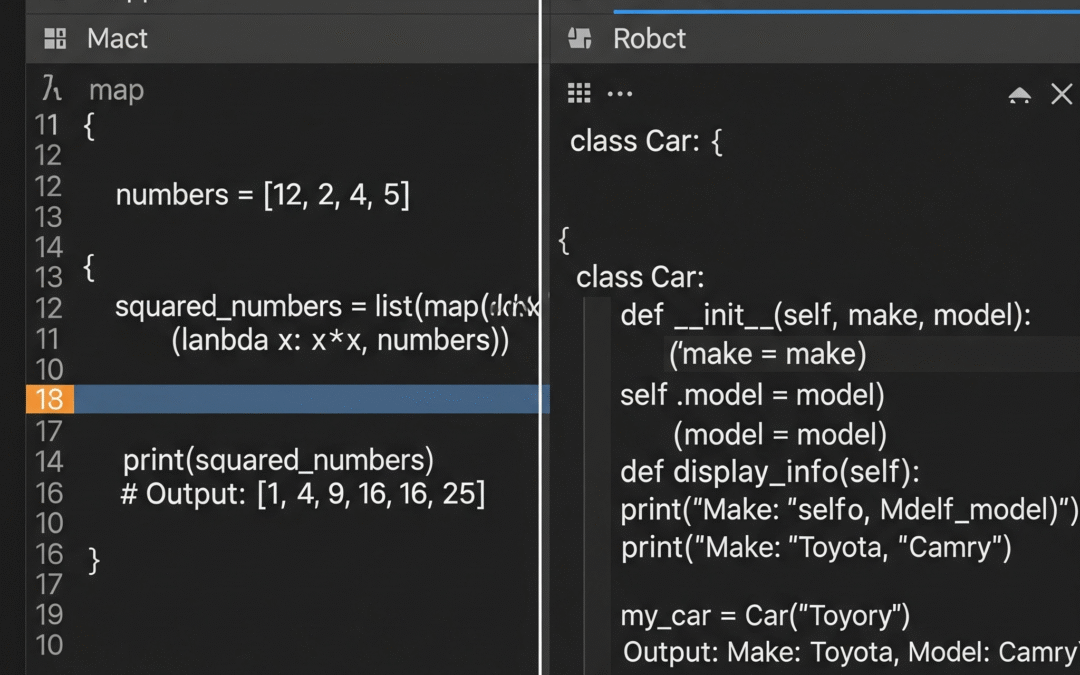
Task: Click the dotted grid icon in Robct panel
Action: tap(579, 93)
